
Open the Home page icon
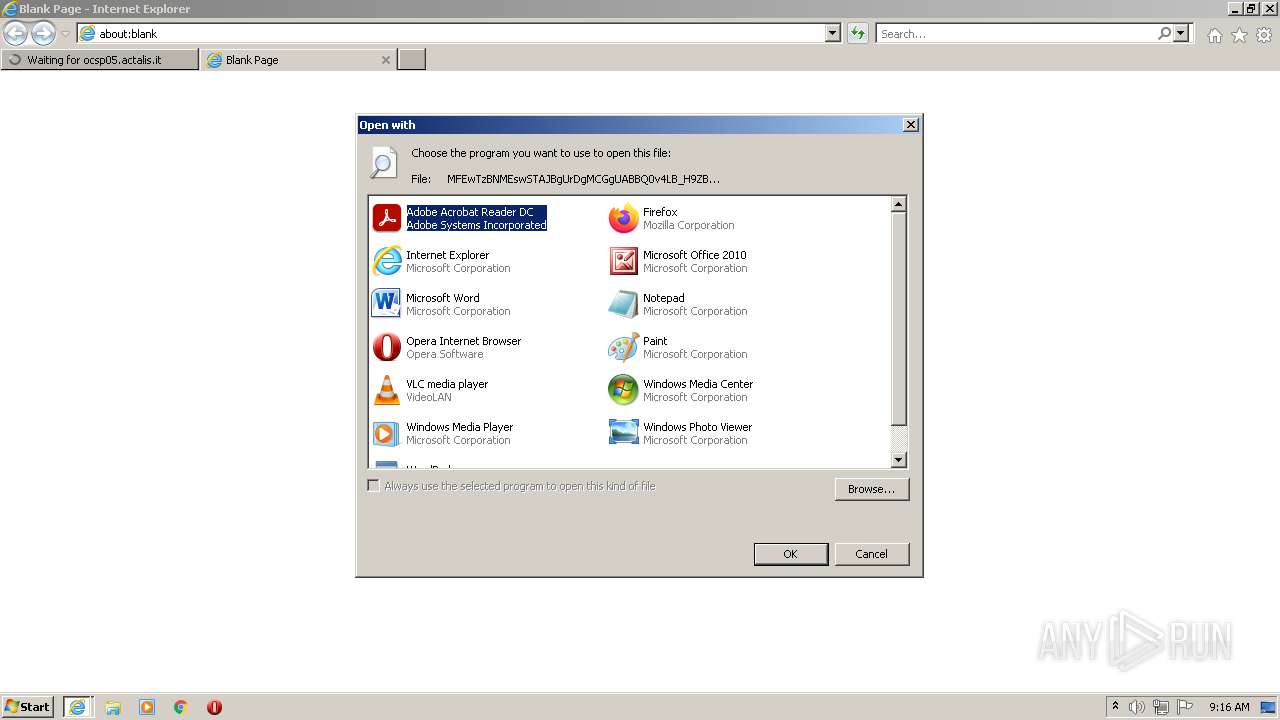[x=1214, y=35]
